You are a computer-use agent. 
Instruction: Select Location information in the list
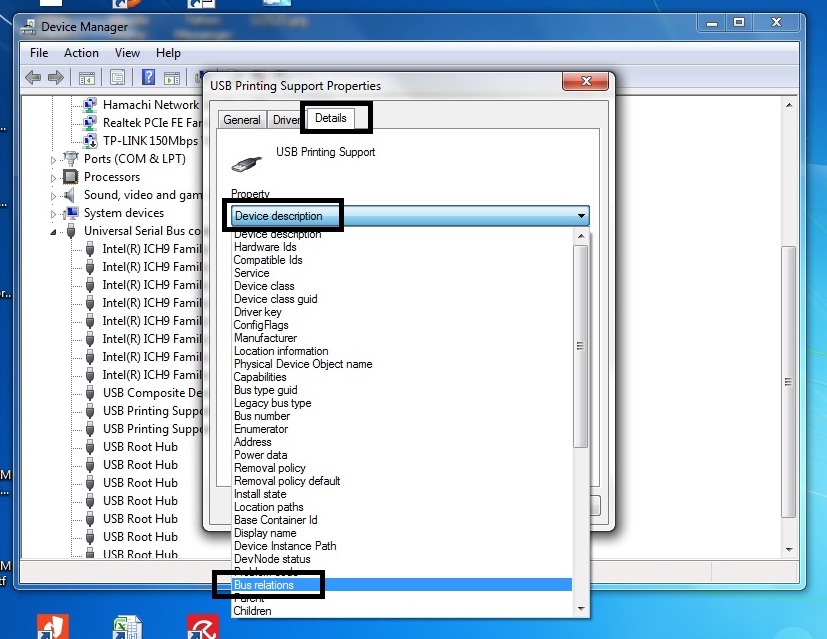coord(402,351)
